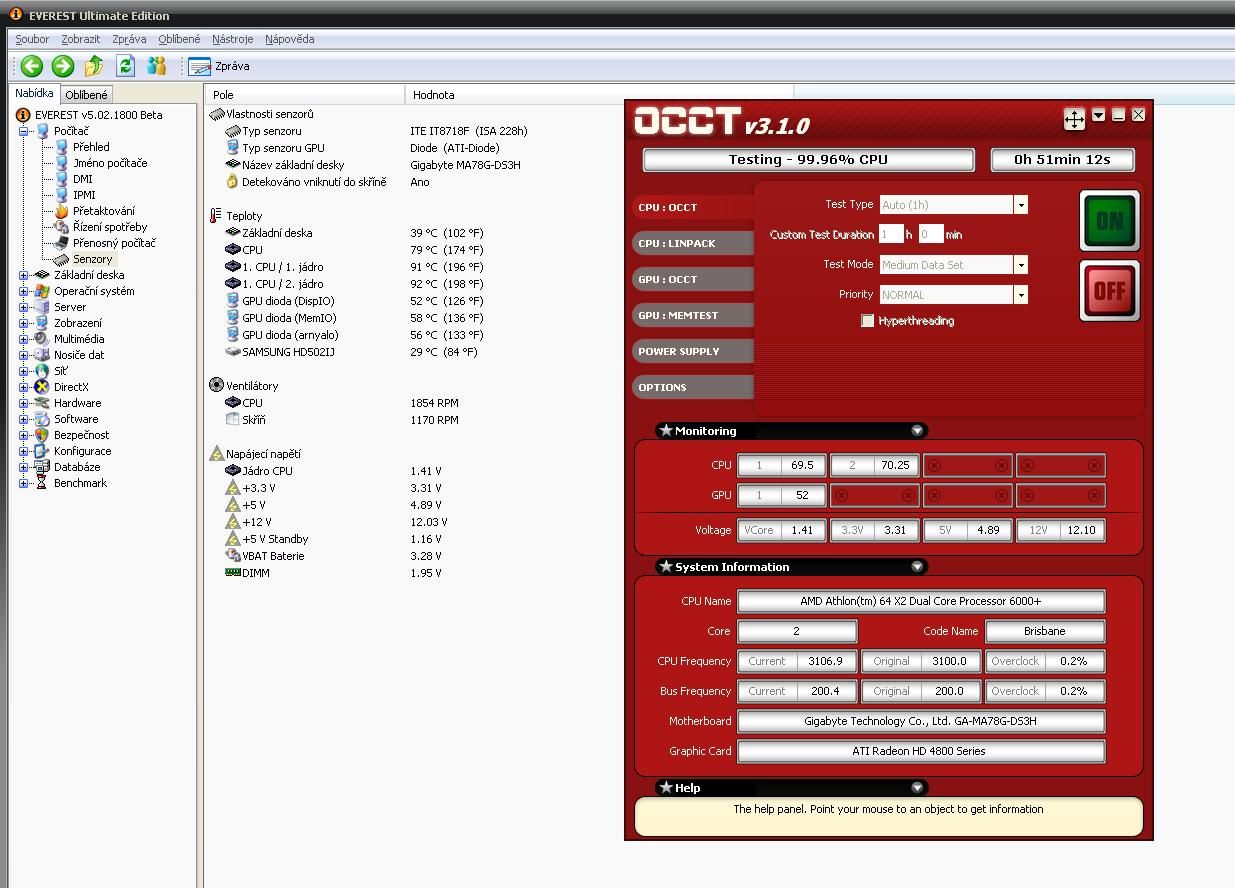Image resolution: width=1235 pixels, height=888 pixels.
Task: Expand the Hardware tree node
Action: [23, 403]
